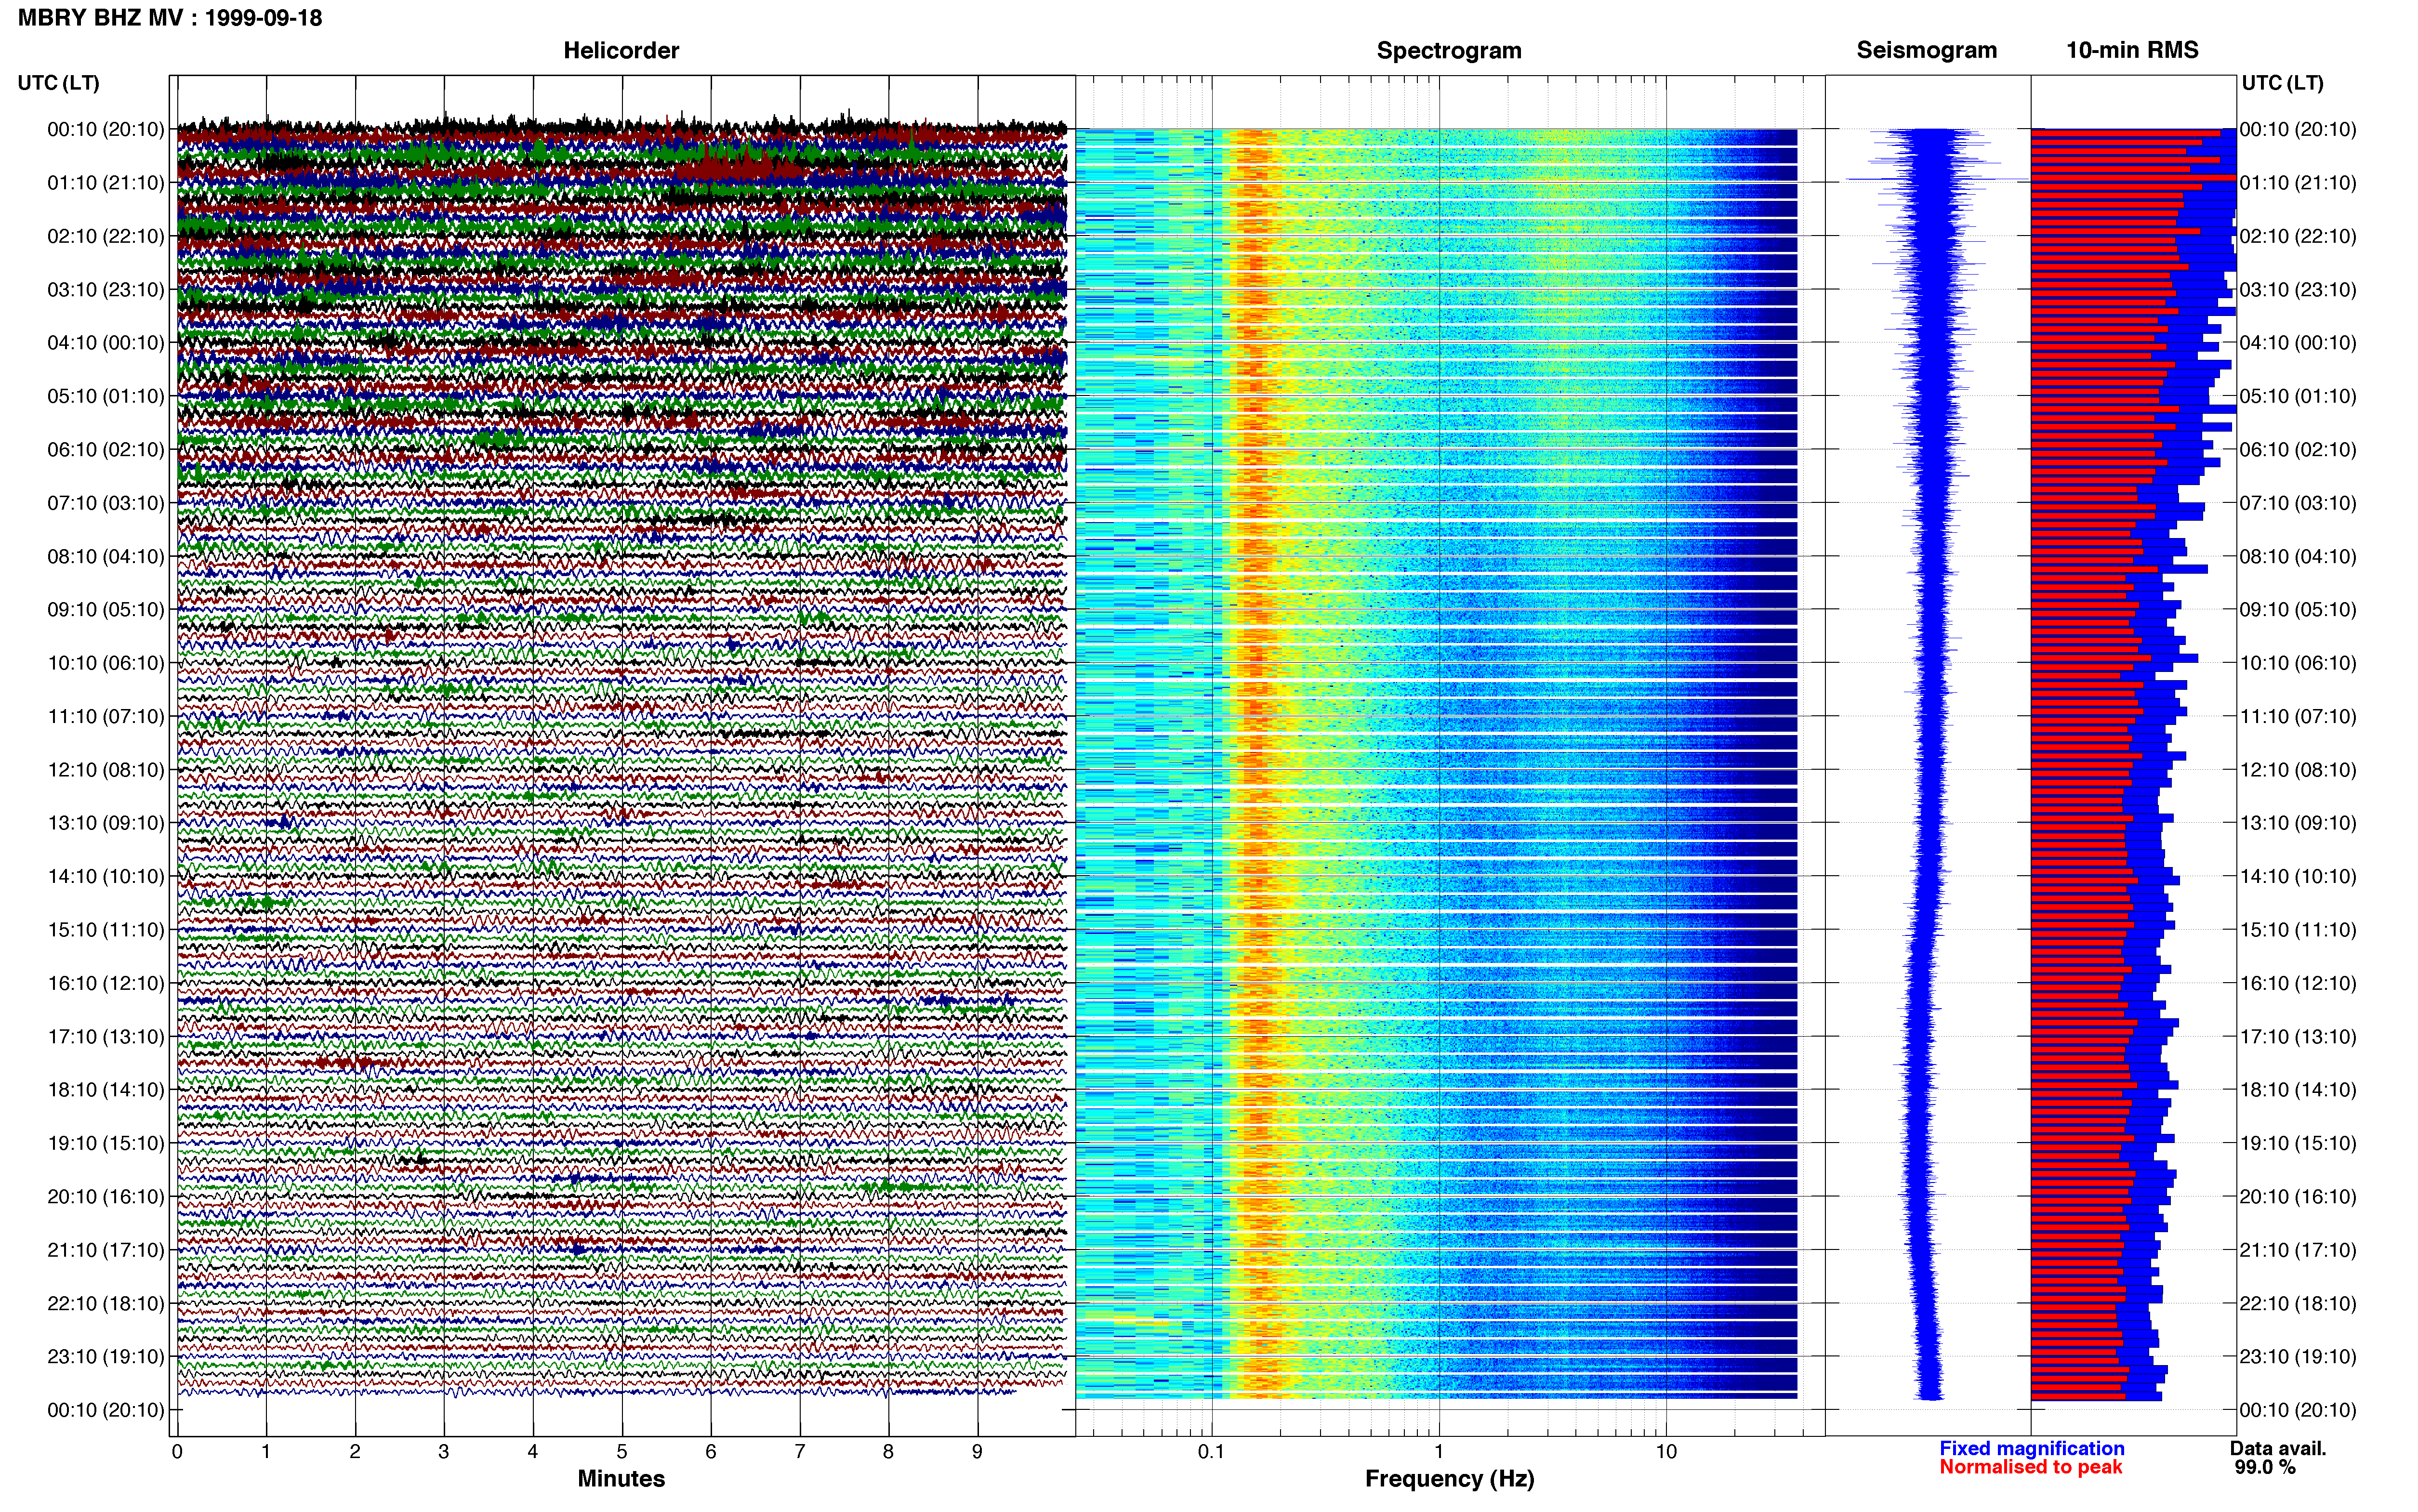Click right time label '18:10 (14:10)'
The width and height of the screenshot is (2418, 1512).
[x=2298, y=1090]
